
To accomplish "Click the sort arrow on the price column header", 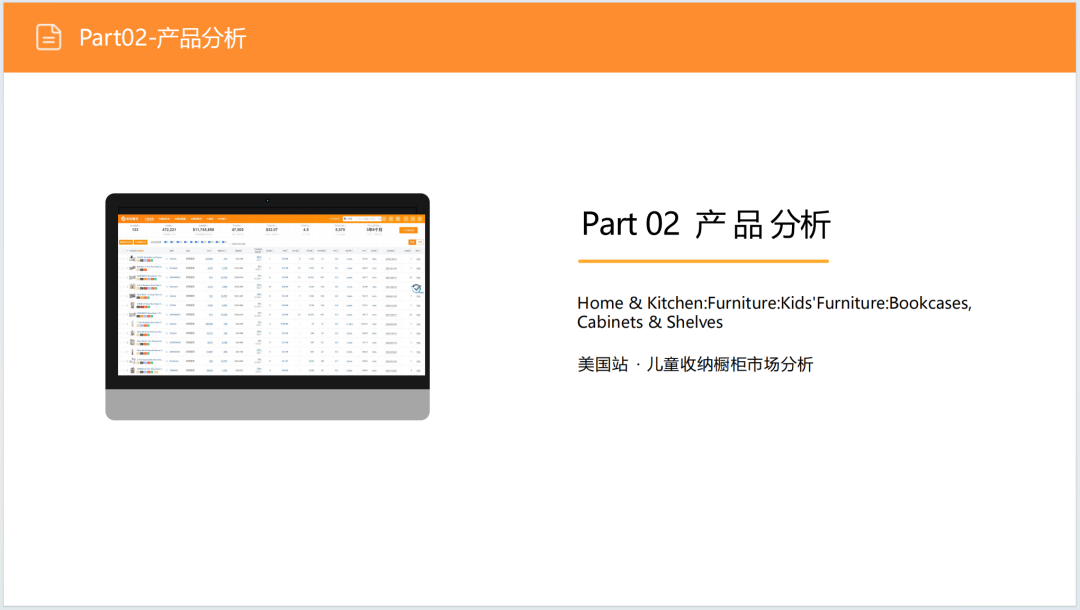I will pyautogui.click(x=287, y=250).
